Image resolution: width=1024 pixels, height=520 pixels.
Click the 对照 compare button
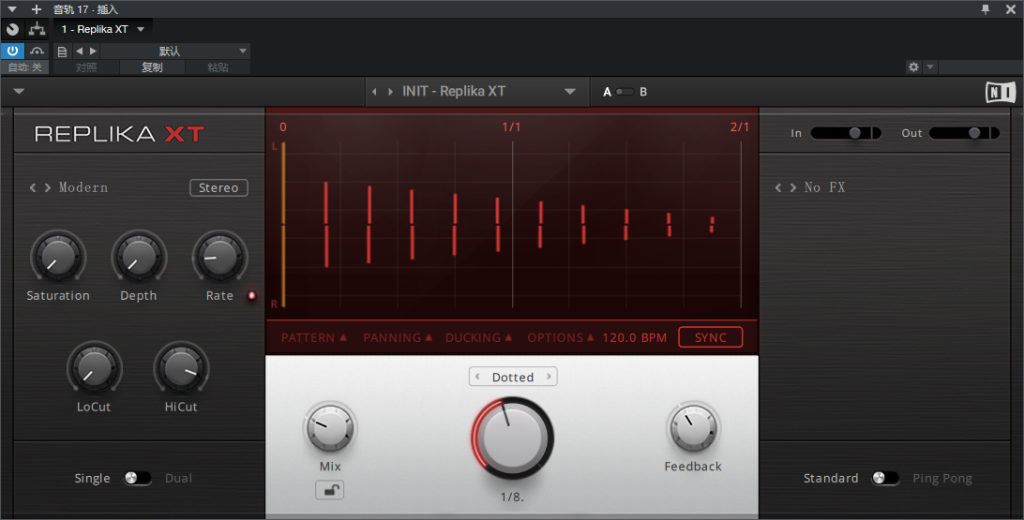click(86, 67)
